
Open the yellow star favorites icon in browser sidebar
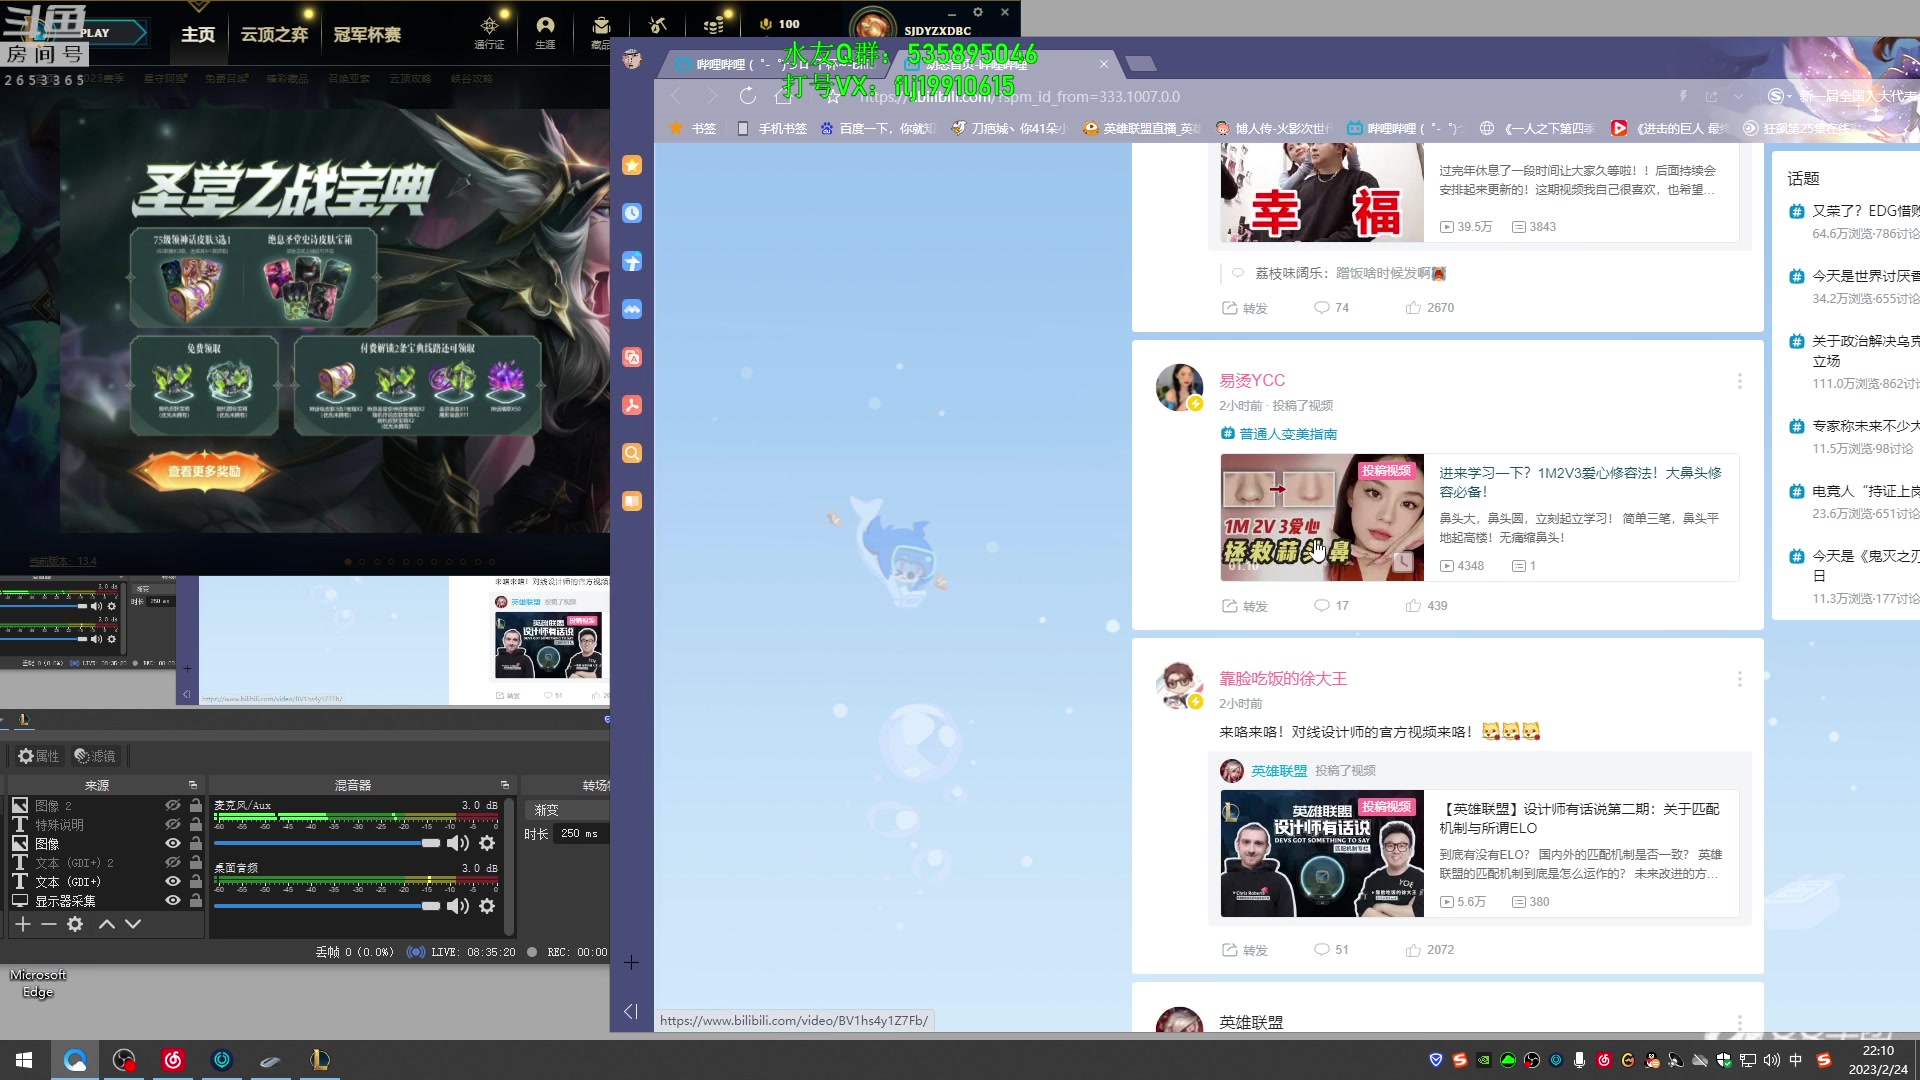[x=632, y=165]
